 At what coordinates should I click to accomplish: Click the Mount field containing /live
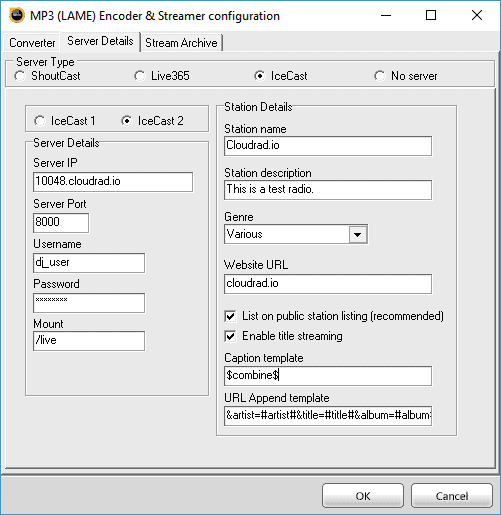[89, 341]
